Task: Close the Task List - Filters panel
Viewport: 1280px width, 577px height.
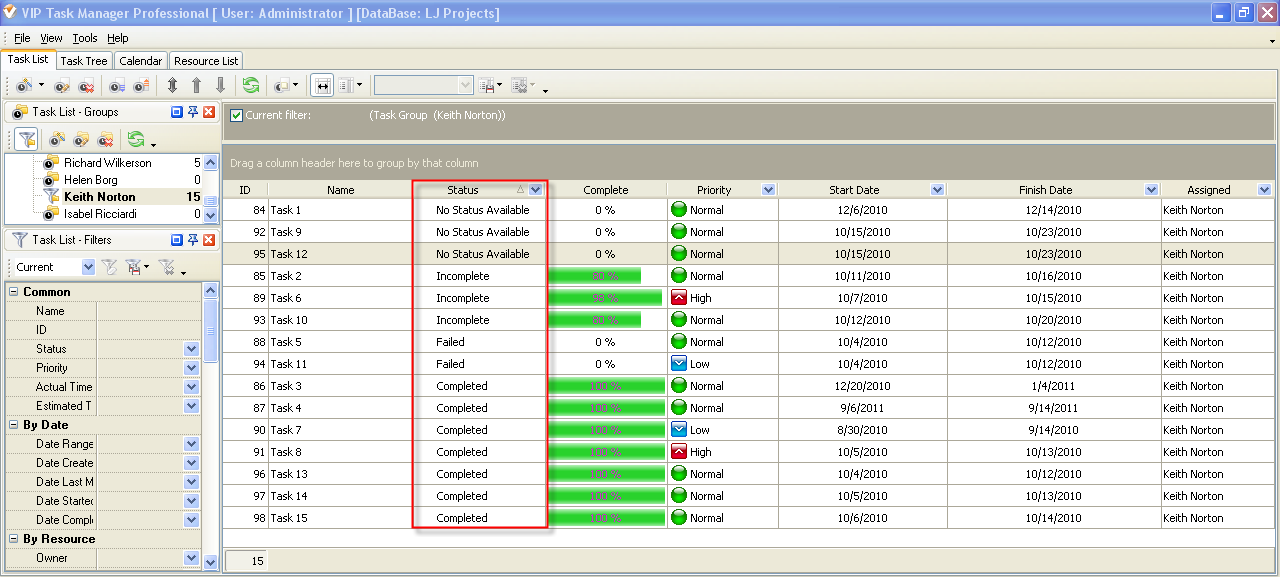Action: coord(209,240)
